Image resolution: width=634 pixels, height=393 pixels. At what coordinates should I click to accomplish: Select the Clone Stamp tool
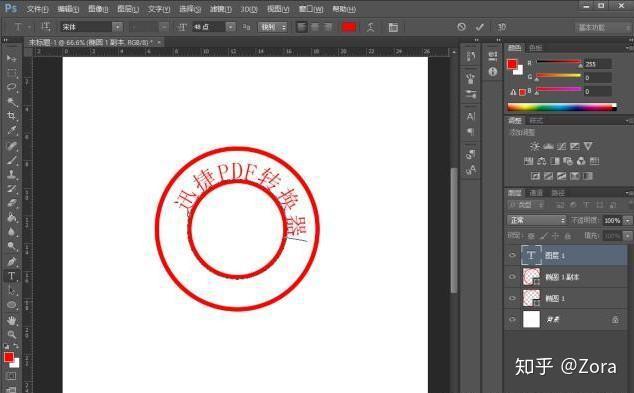click(11, 174)
